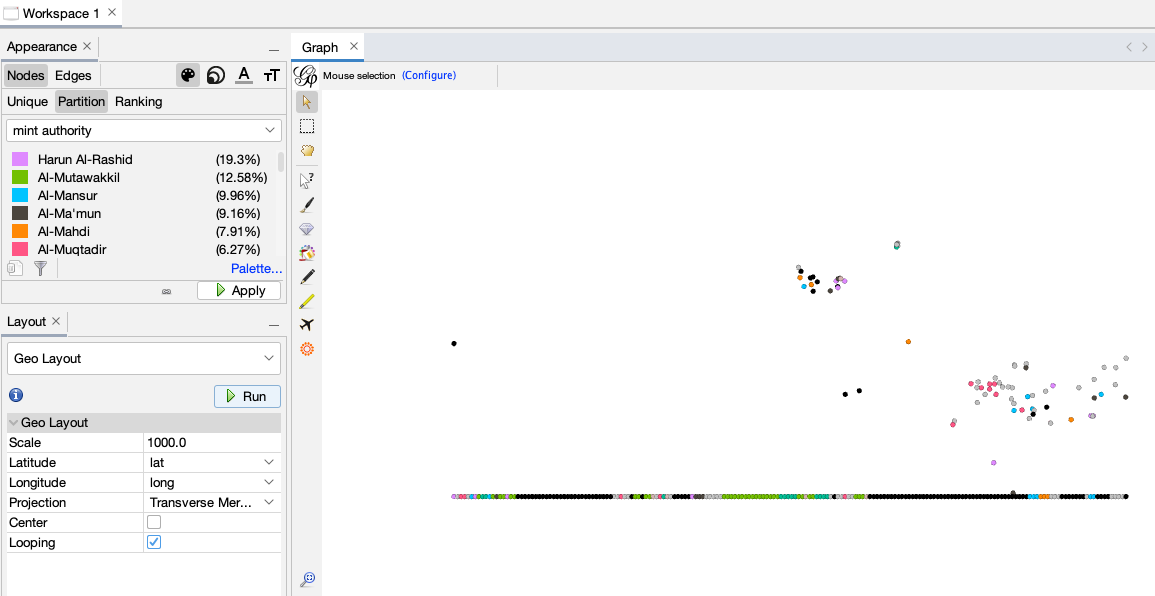Click the filter funnel icon in Appearance
This screenshot has width=1155, height=596.
pos(41,268)
